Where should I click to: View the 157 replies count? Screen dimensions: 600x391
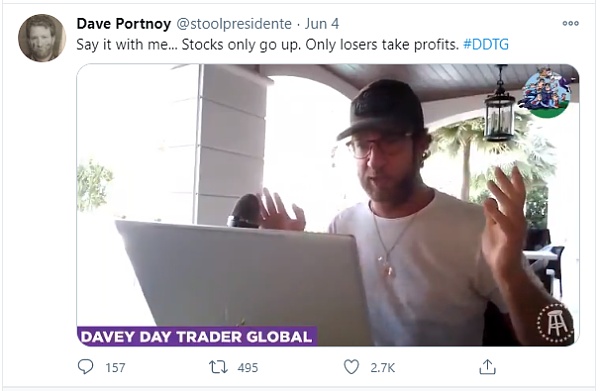pyautogui.click(x=115, y=368)
